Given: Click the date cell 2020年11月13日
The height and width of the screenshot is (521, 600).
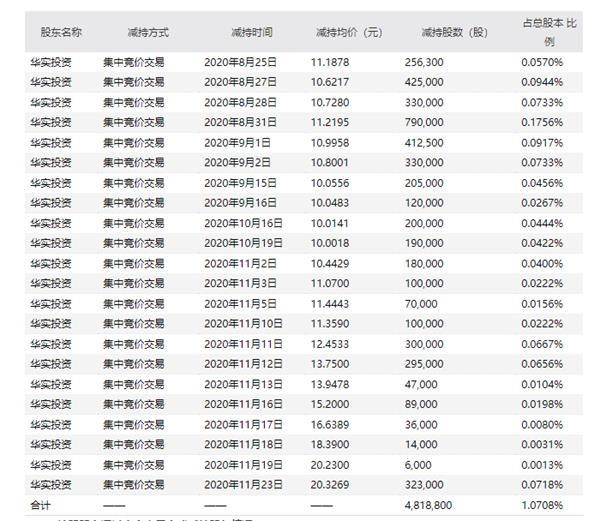Looking at the screenshot, I should click(x=243, y=384).
